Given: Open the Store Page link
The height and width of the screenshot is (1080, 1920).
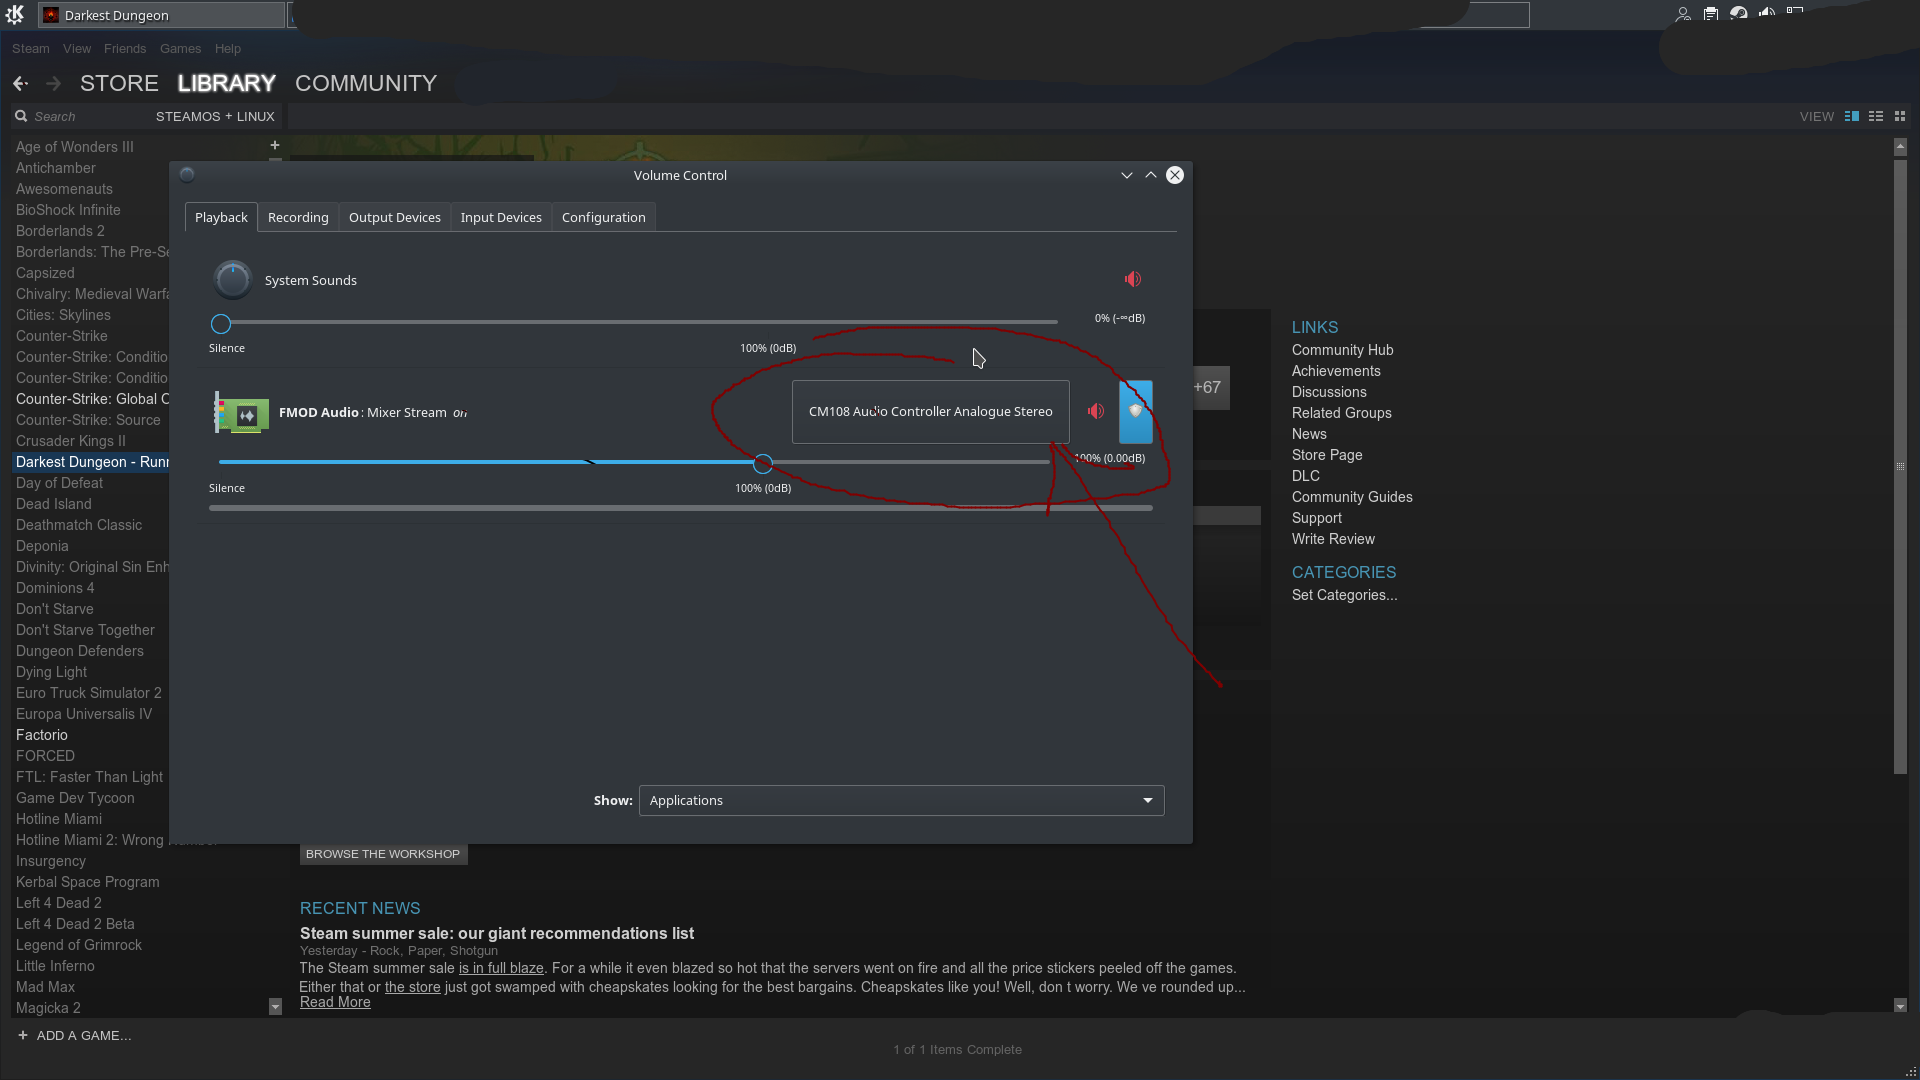Looking at the screenshot, I should [1327, 455].
